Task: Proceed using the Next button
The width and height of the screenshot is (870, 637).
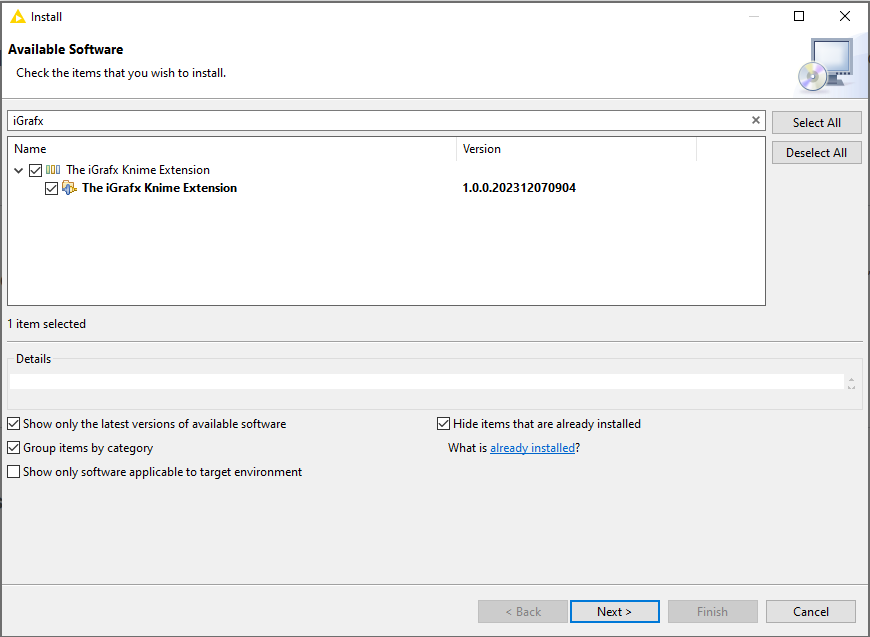Action: (614, 611)
